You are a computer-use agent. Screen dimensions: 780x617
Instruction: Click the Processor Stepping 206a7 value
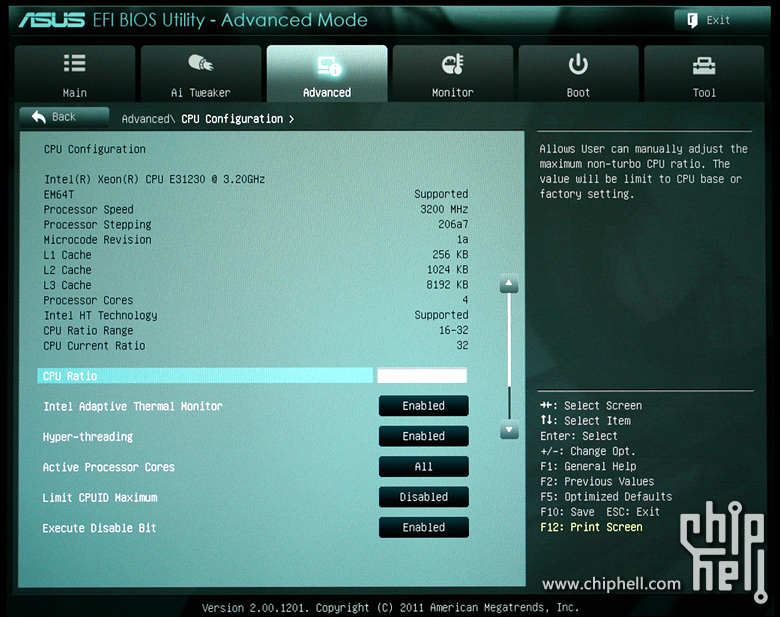453,224
